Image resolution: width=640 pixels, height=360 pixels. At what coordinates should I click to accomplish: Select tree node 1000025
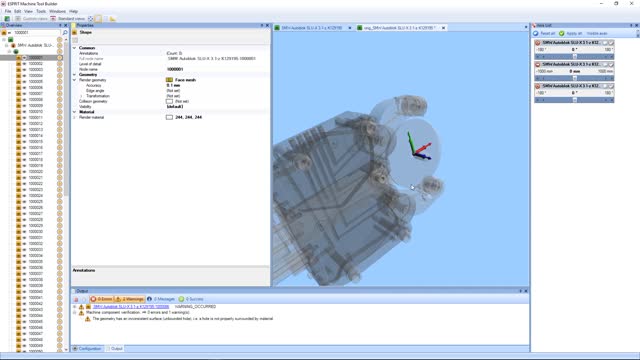click(x=36, y=202)
